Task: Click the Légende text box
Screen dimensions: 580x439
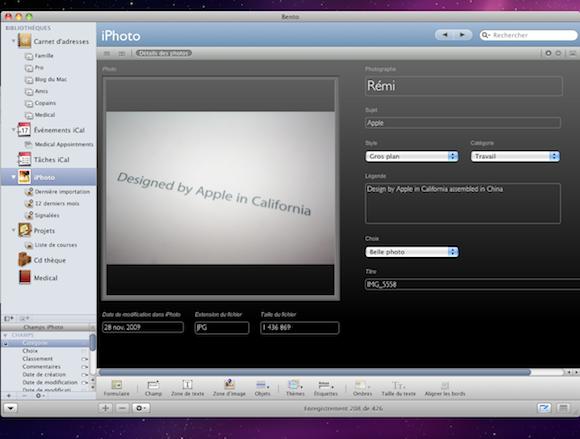Action: tap(463, 203)
